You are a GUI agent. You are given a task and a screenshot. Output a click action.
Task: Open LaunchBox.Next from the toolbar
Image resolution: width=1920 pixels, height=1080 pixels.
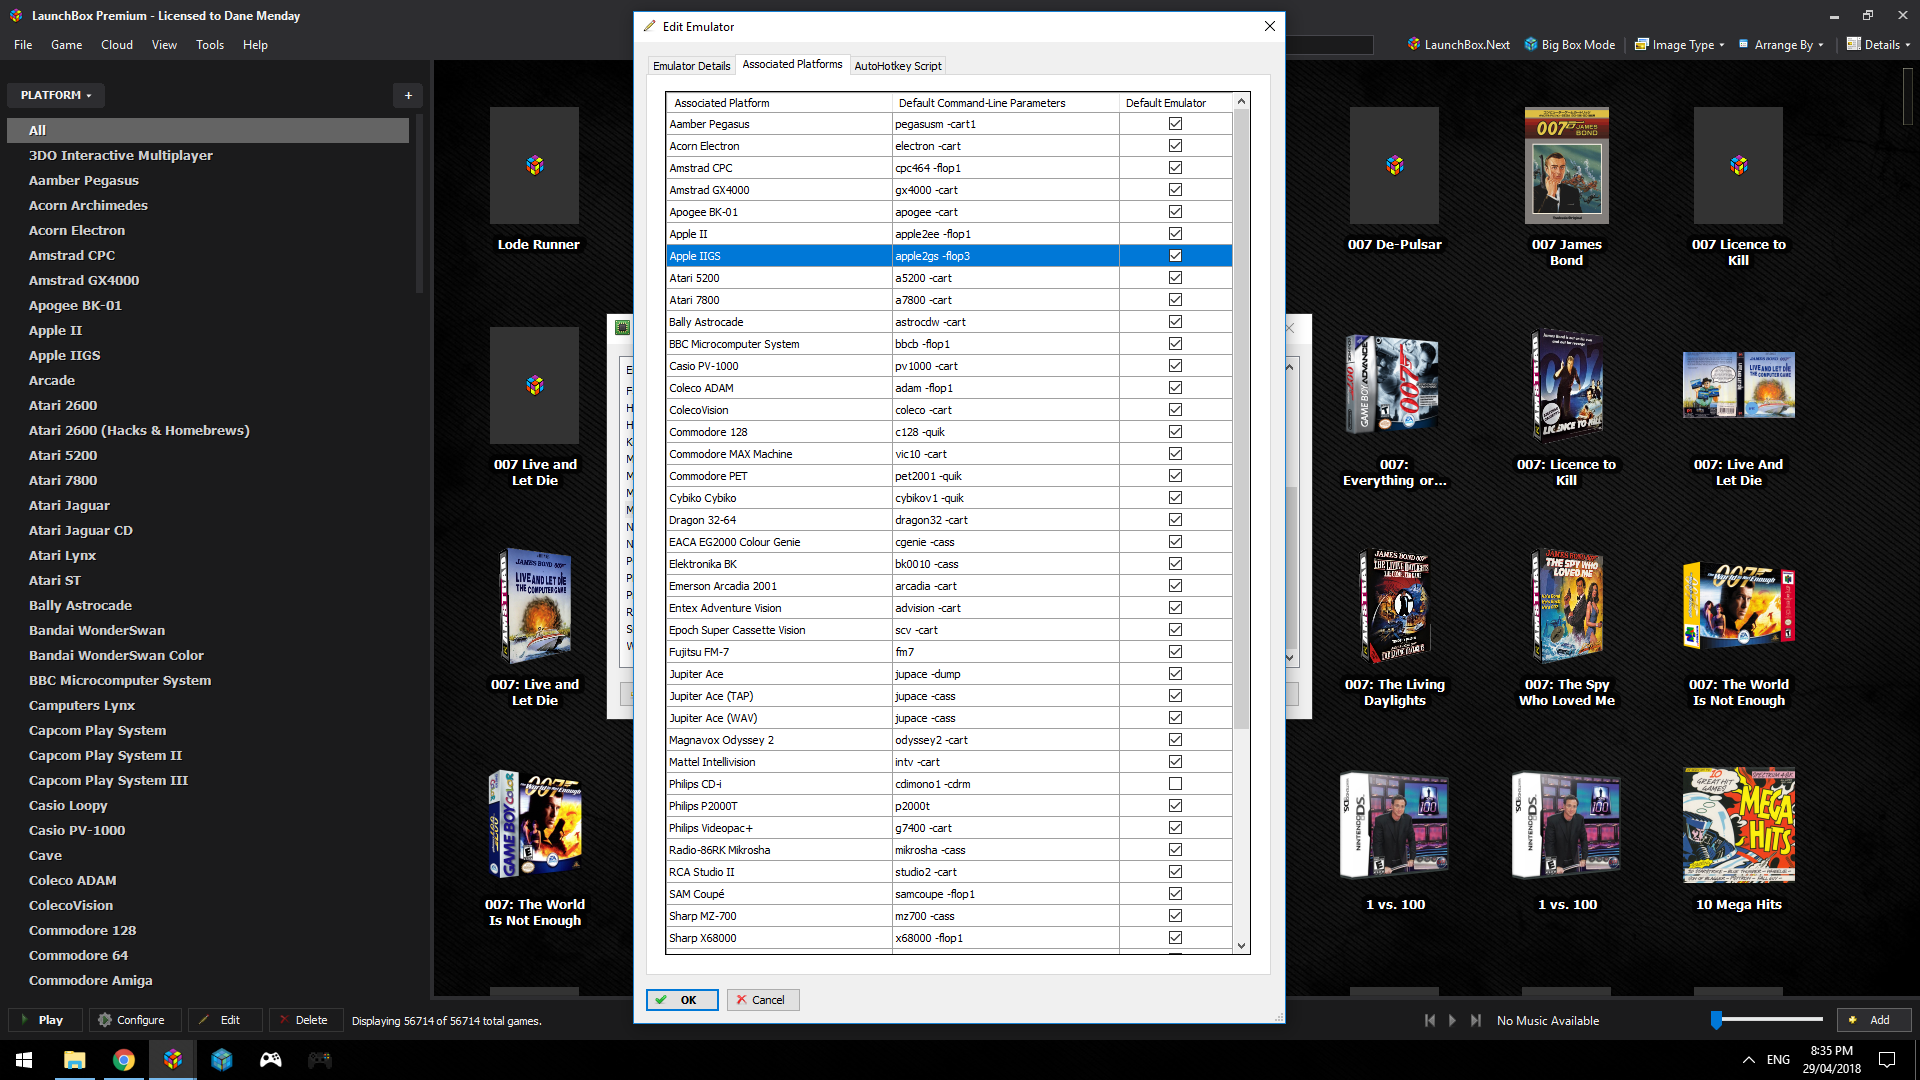[x=1459, y=44]
